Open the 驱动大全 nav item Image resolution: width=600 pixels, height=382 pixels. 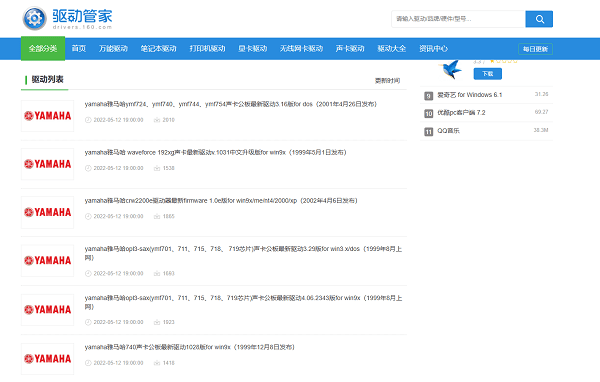[392, 49]
